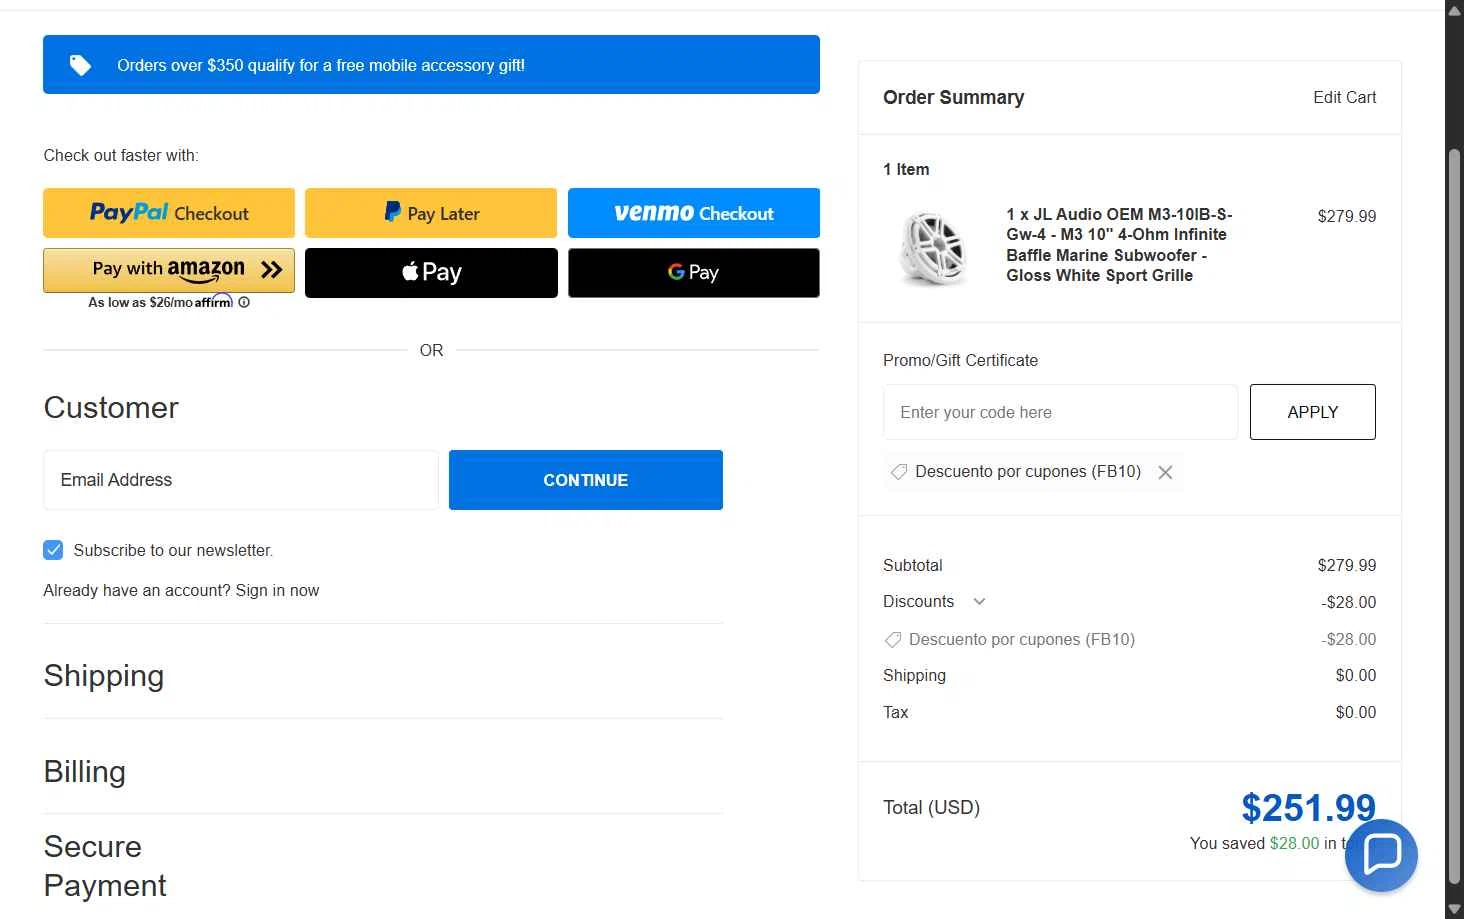Click the $251.99 total amount
The height and width of the screenshot is (919, 1464).
click(1308, 808)
